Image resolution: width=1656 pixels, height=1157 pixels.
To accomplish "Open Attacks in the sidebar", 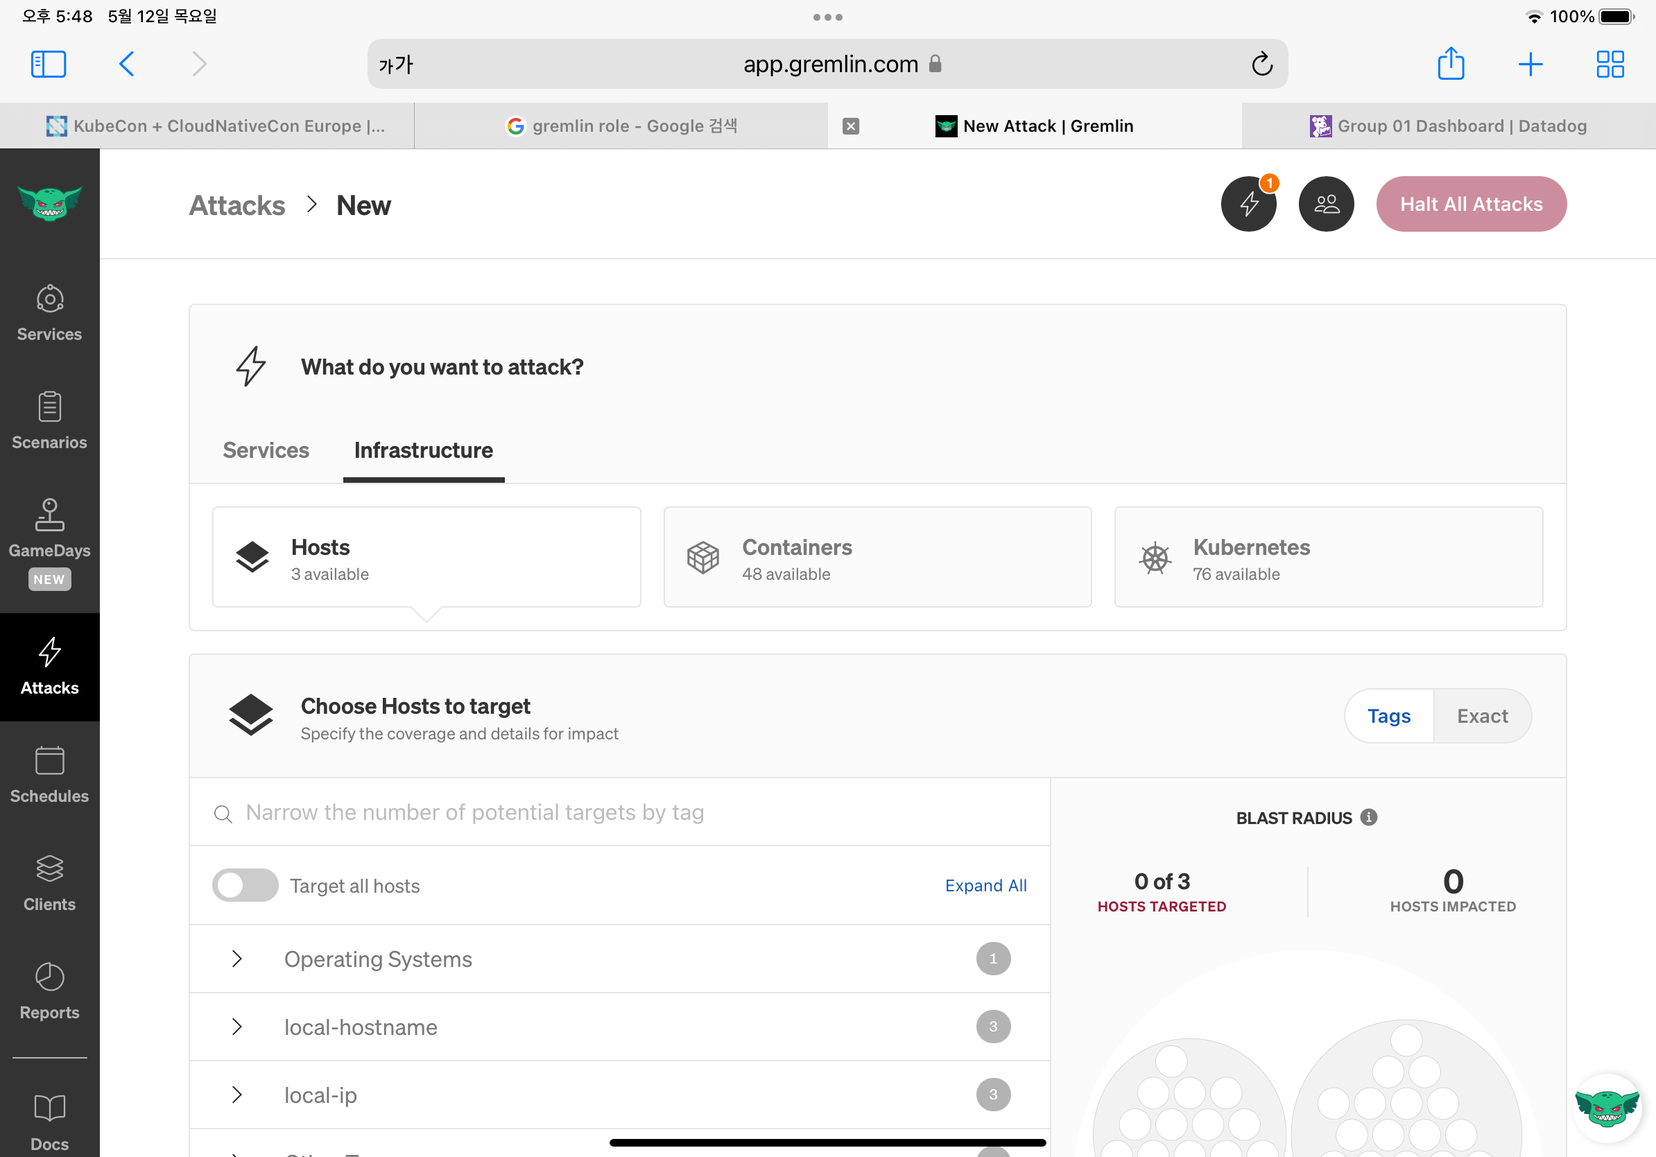I will 50,667.
